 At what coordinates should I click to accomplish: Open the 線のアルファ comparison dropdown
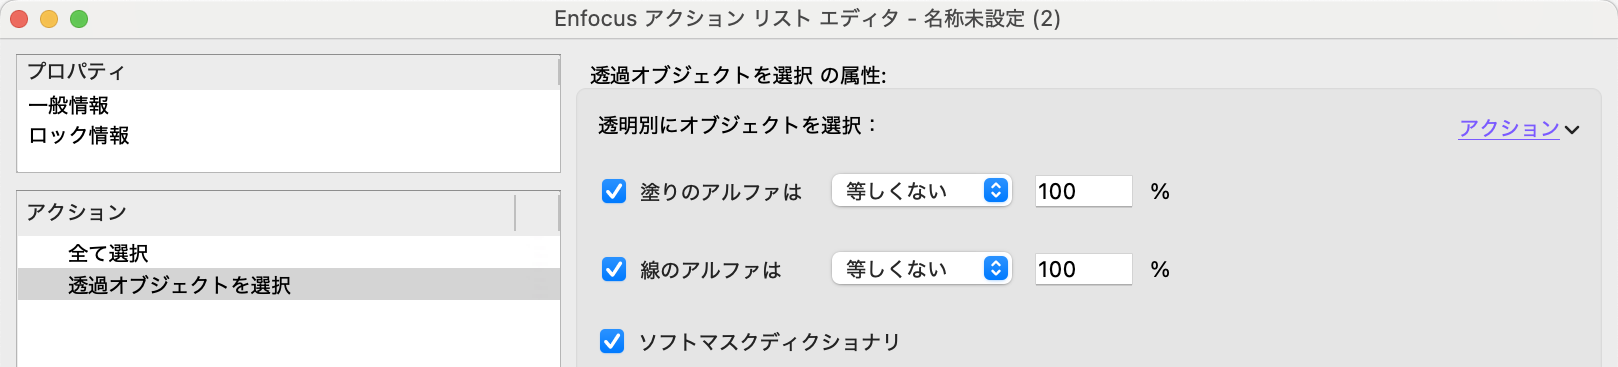921,269
